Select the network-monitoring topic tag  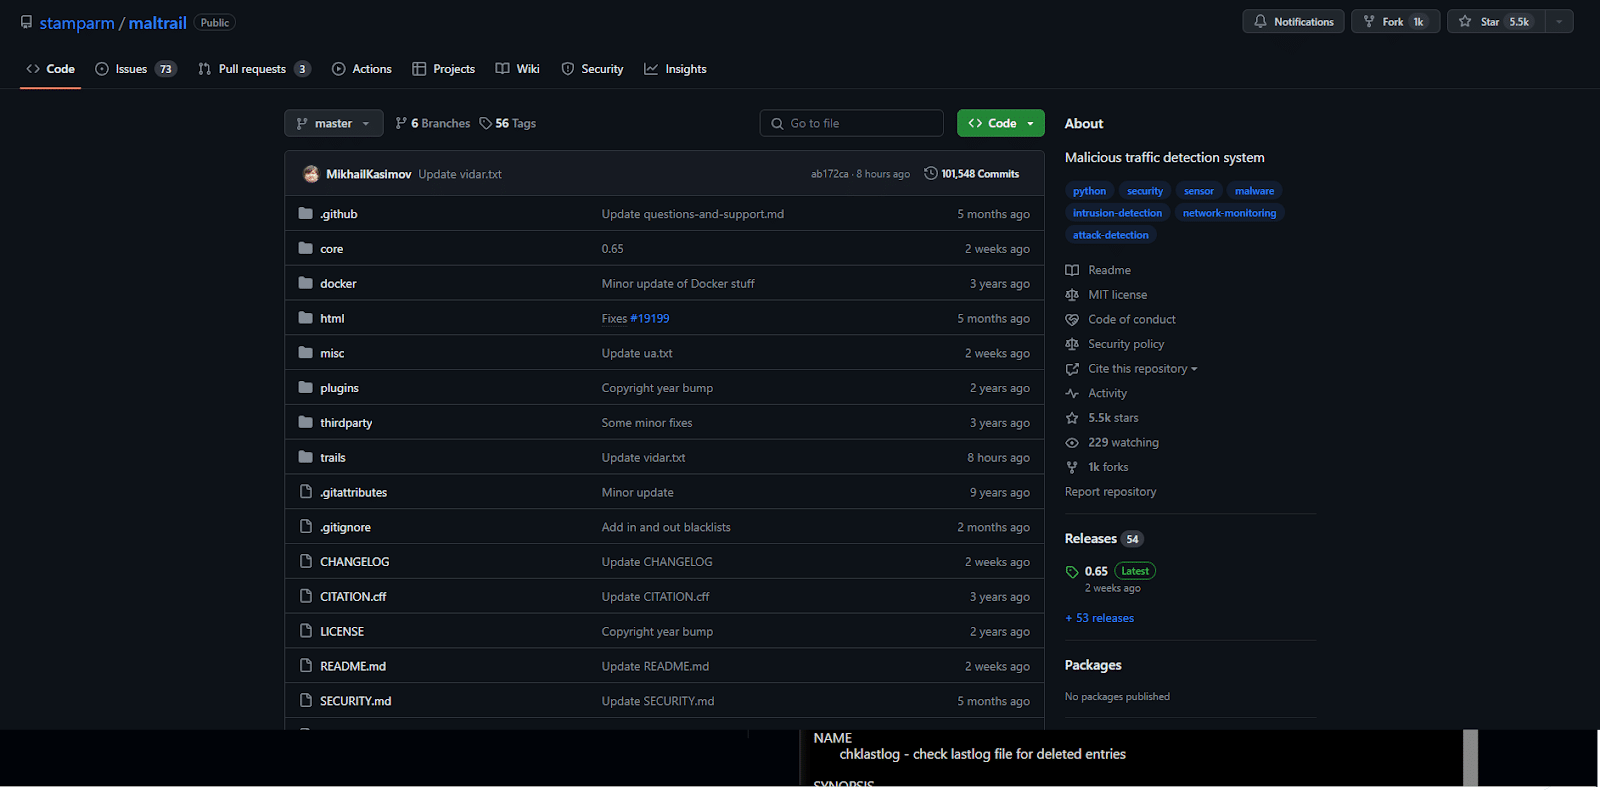1229,213
